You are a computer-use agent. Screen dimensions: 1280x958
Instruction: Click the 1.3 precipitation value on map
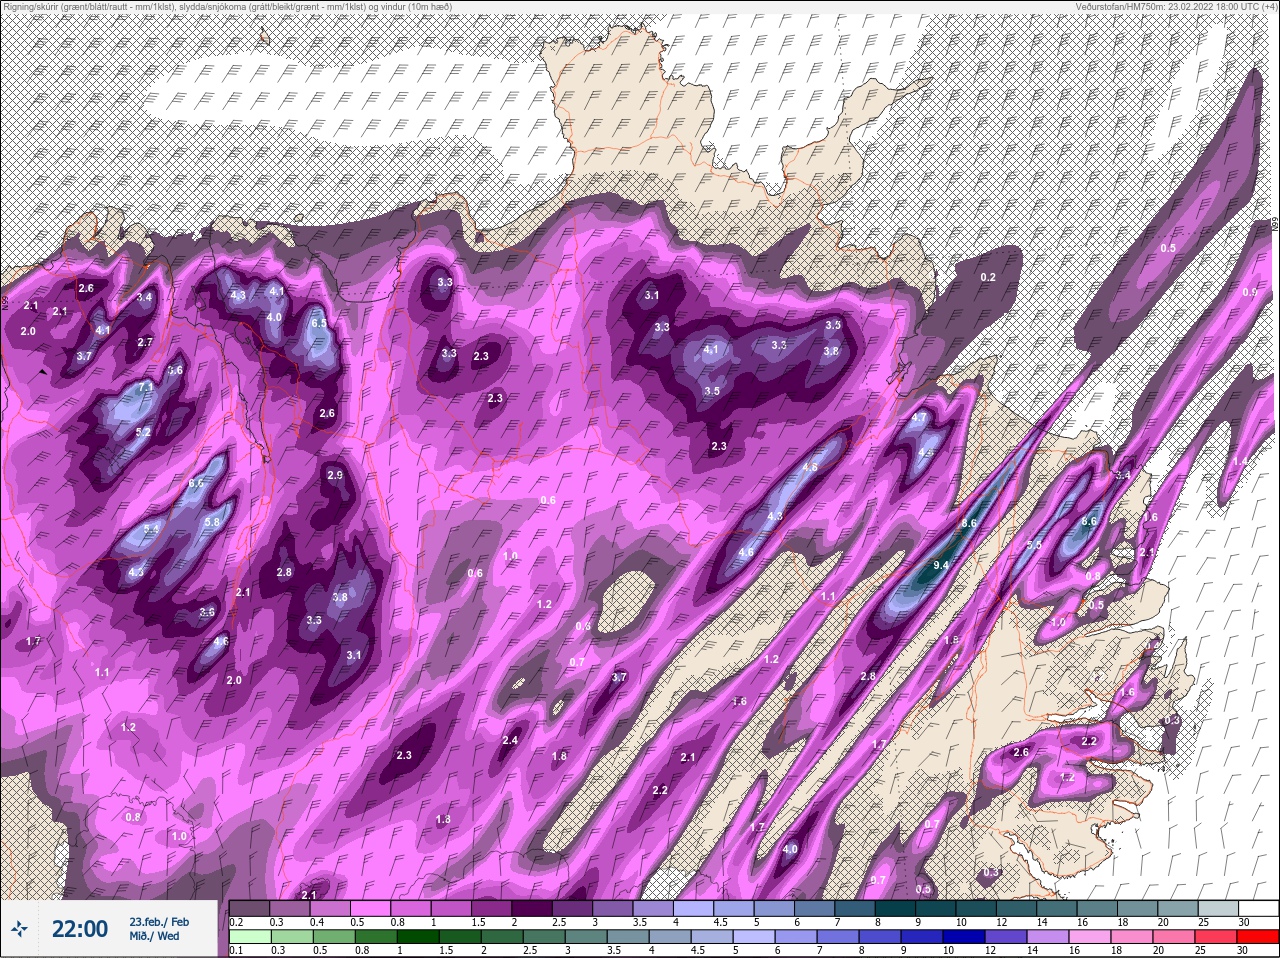tap(444, 820)
